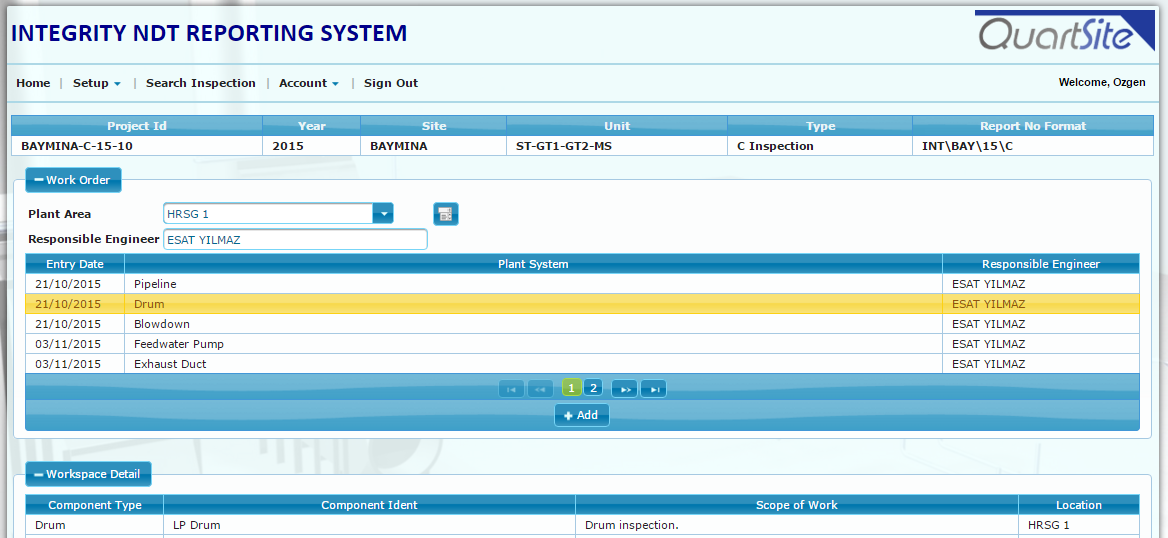Sort by Entry Date column header
This screenshot has width=1168, height=538.
click(x=75, y=264)
